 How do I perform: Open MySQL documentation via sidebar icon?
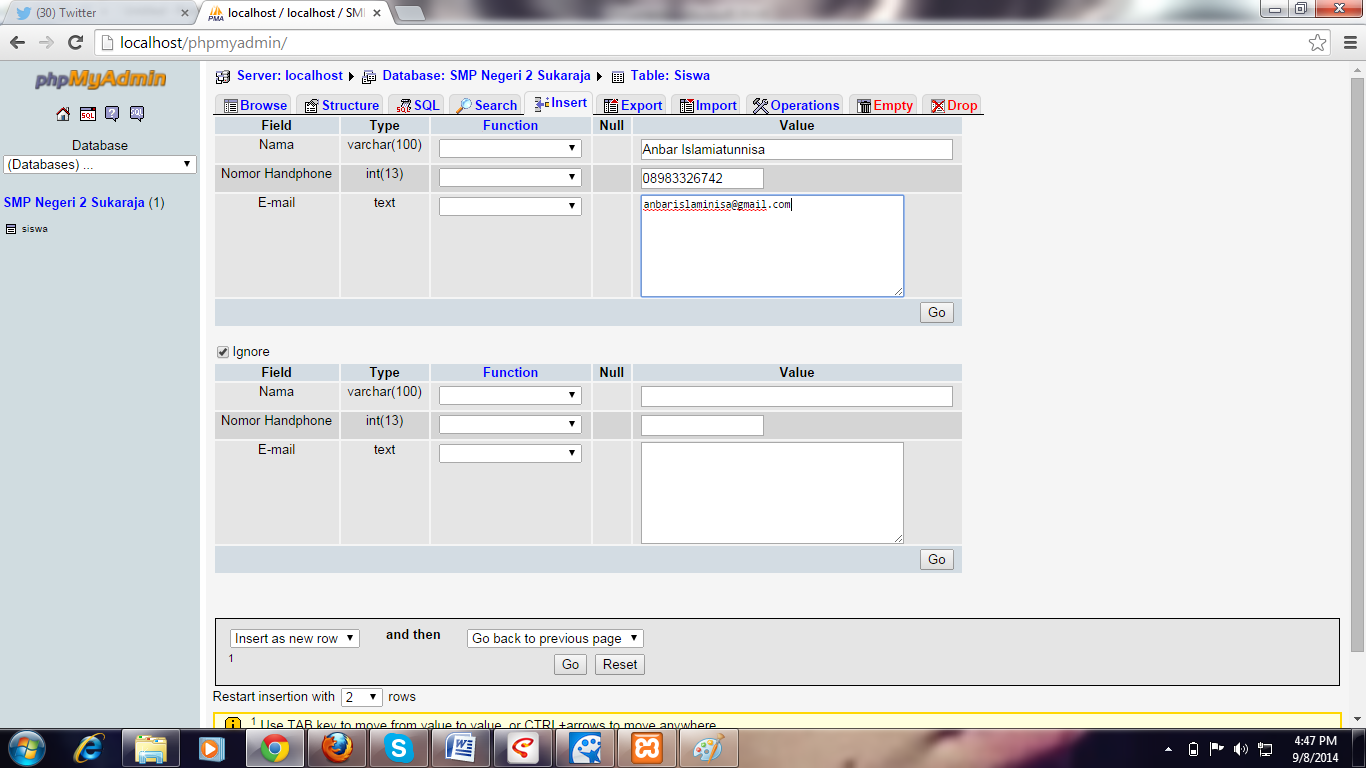point(137,113)
